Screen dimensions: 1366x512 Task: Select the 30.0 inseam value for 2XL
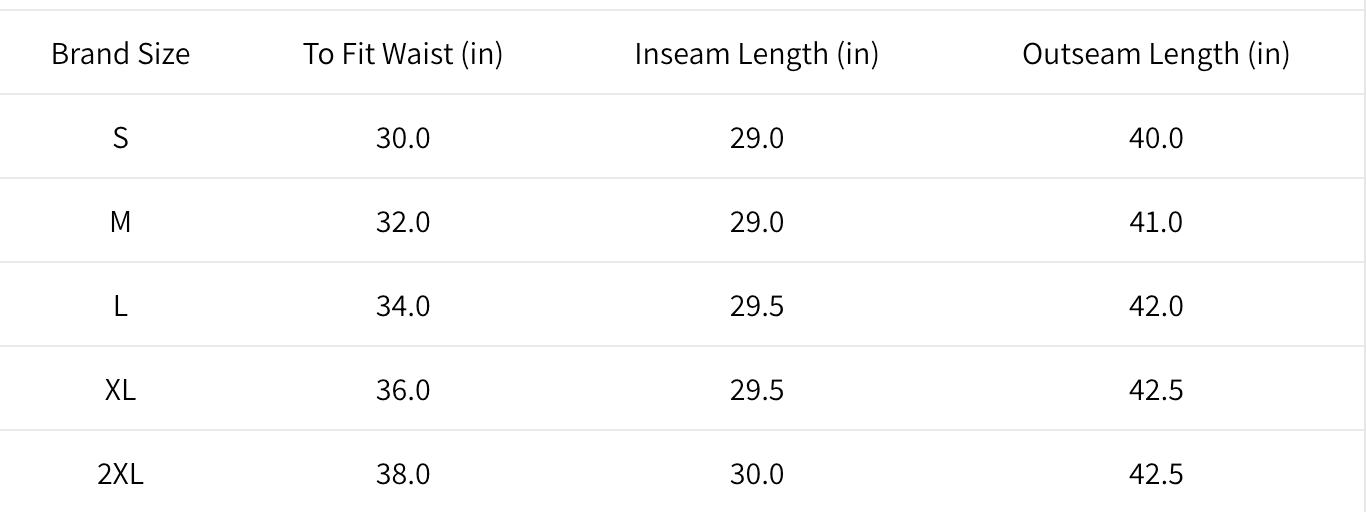pyautogui.click(x=756, y=473)
